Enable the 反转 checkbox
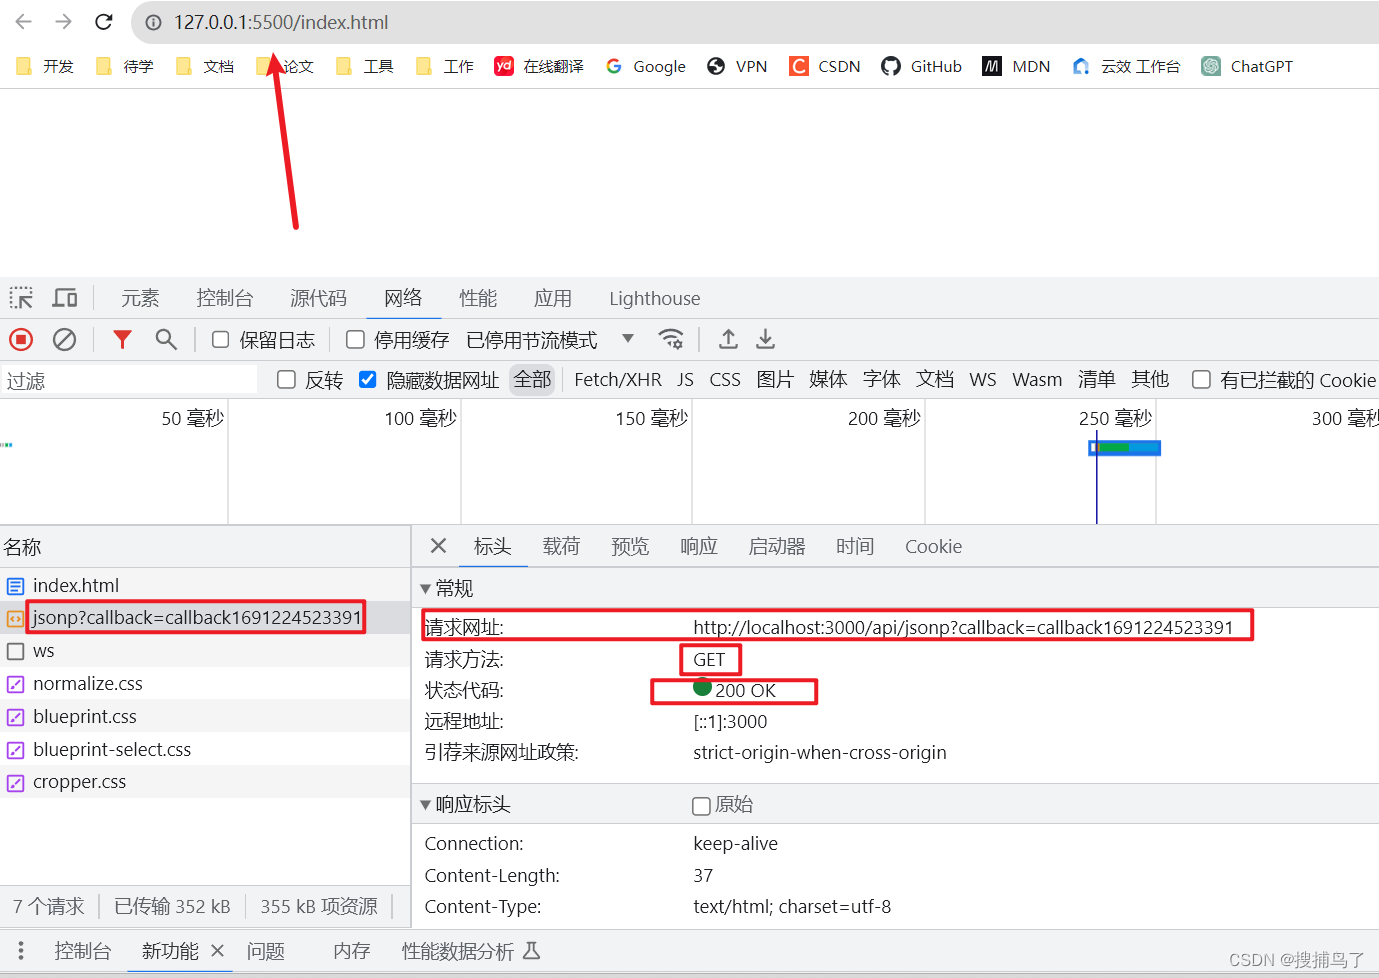This screenshot has height=978, width=1379. (286, 379)
